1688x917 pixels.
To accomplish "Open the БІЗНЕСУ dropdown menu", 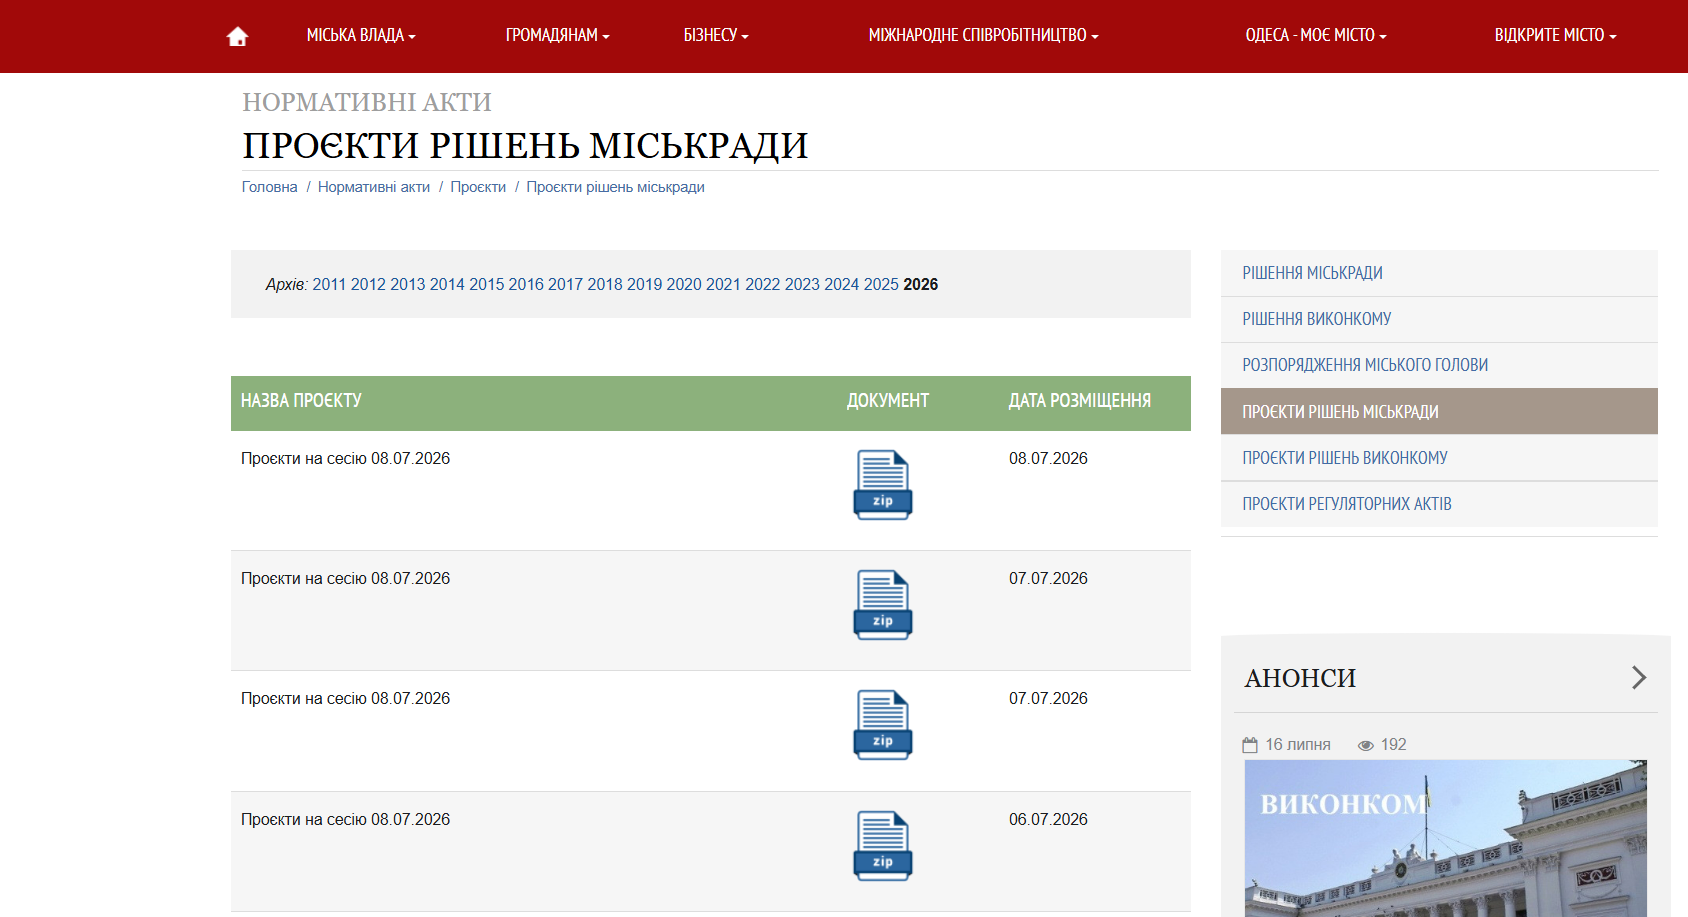I will click(x=716, y=35).
